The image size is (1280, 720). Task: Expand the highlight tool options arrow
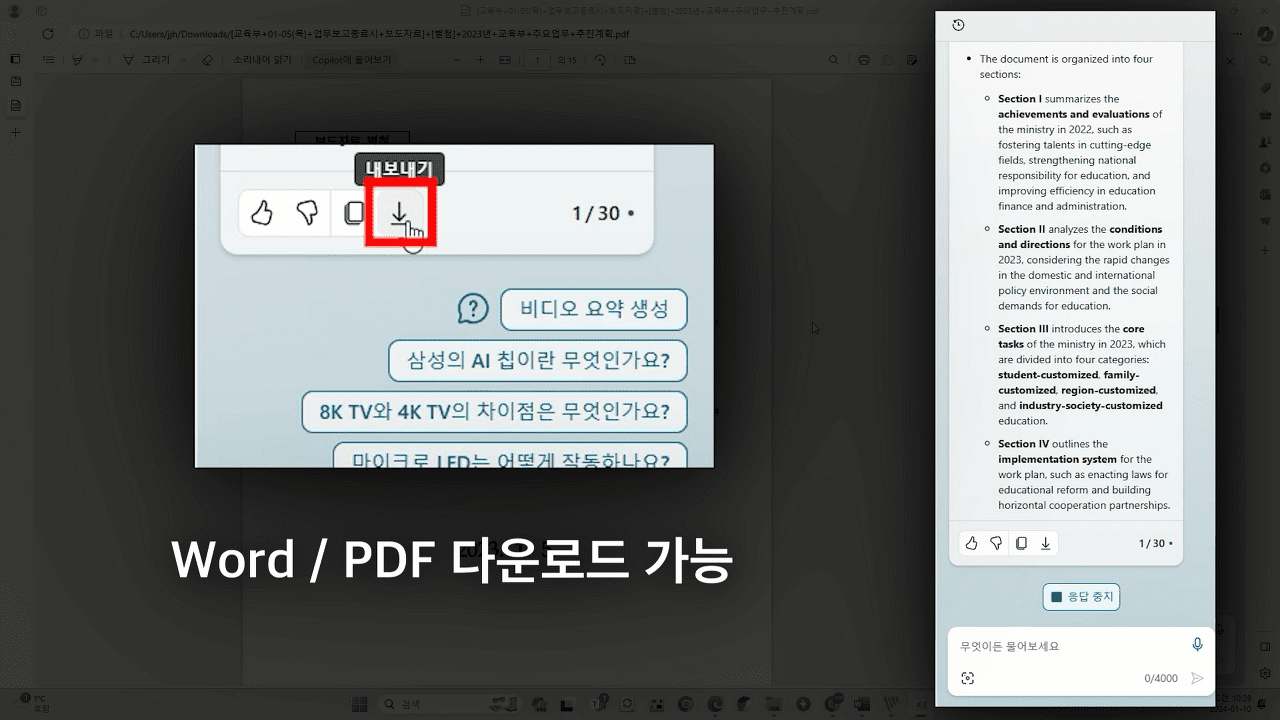tap(95, 60)
